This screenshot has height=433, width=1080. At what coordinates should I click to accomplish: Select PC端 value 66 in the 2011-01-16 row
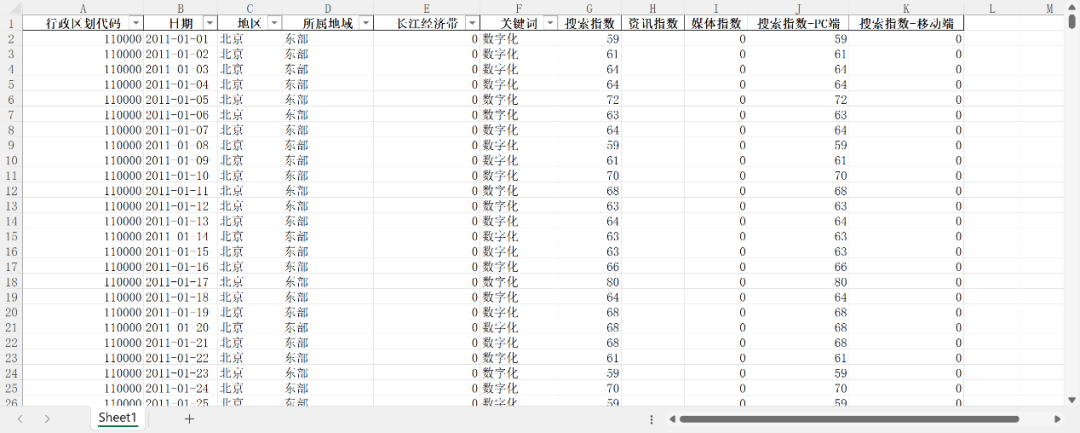point(798,266)
